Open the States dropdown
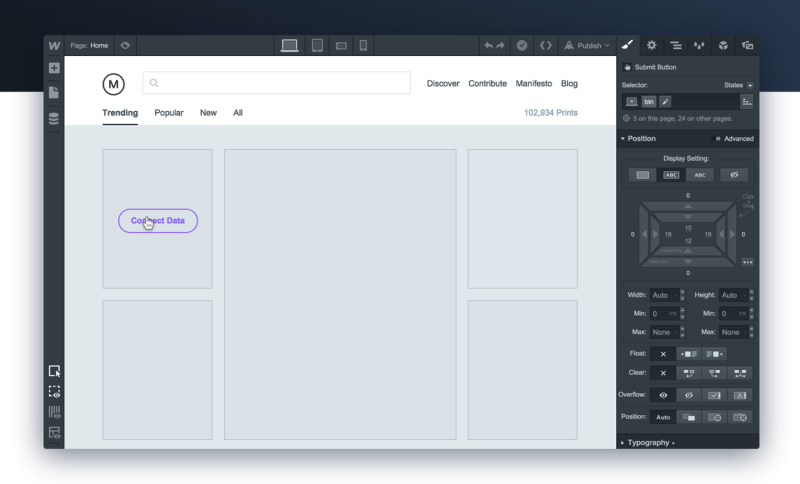Viewport: 800px width, 484px height. click(738, 86)
